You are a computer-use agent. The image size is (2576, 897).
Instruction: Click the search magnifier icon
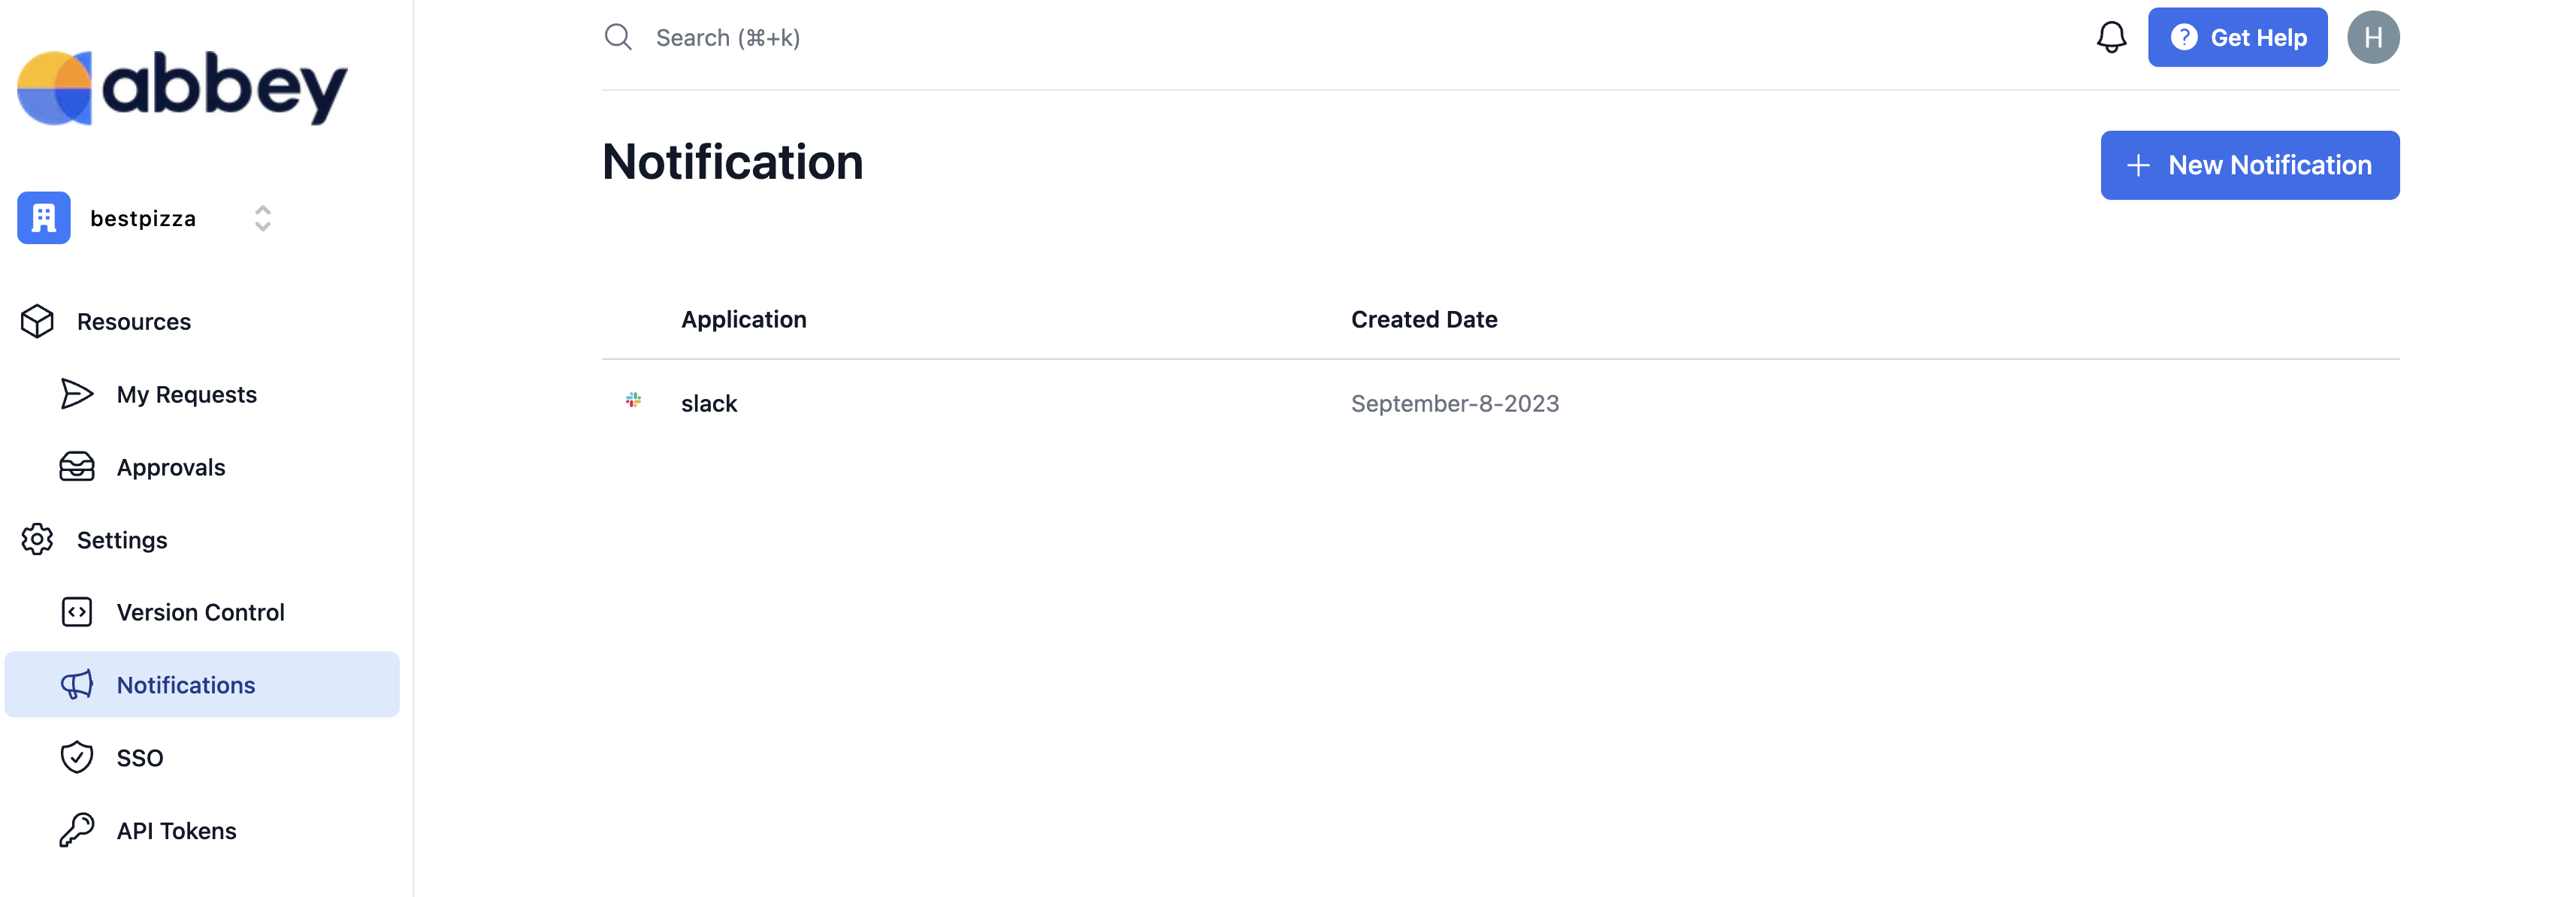pos(618,37)
